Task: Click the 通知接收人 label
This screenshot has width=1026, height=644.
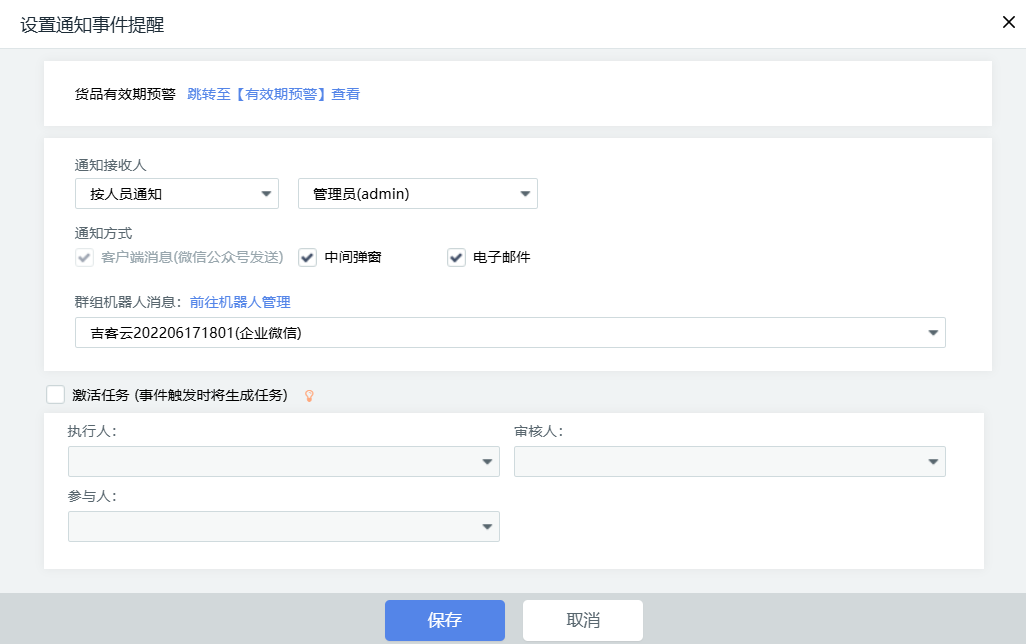Action: (111, 166)
